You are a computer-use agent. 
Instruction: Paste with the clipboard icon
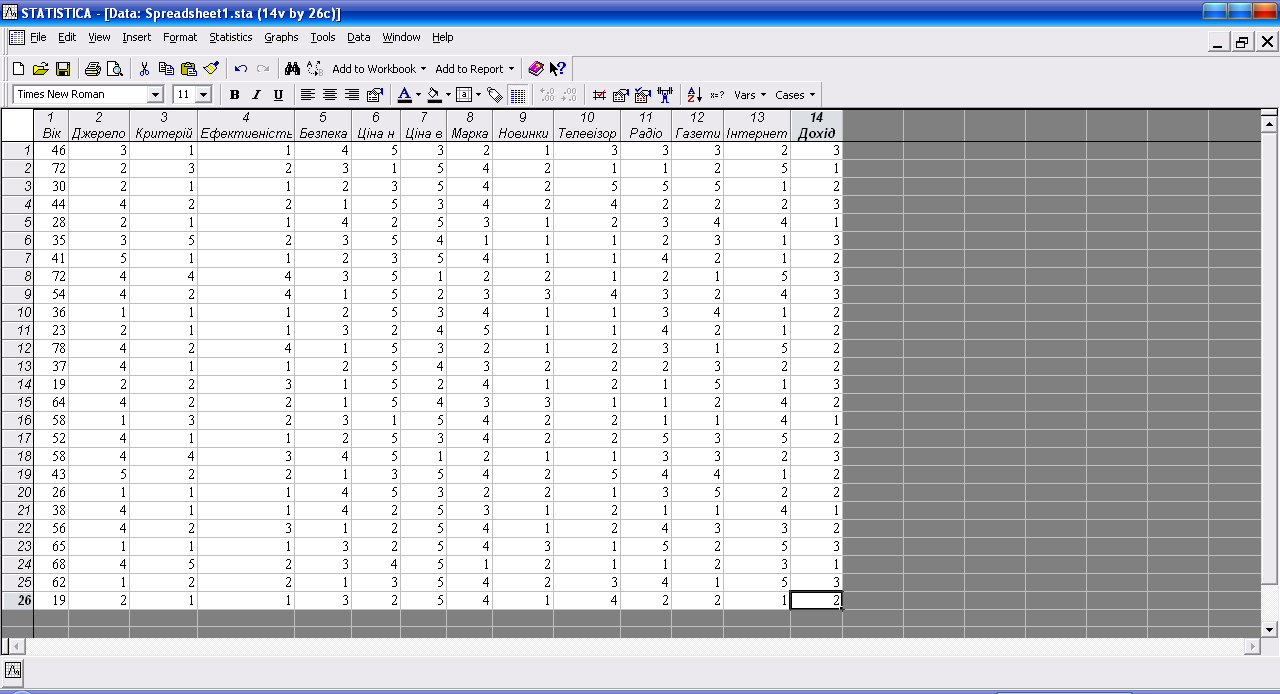188,69
